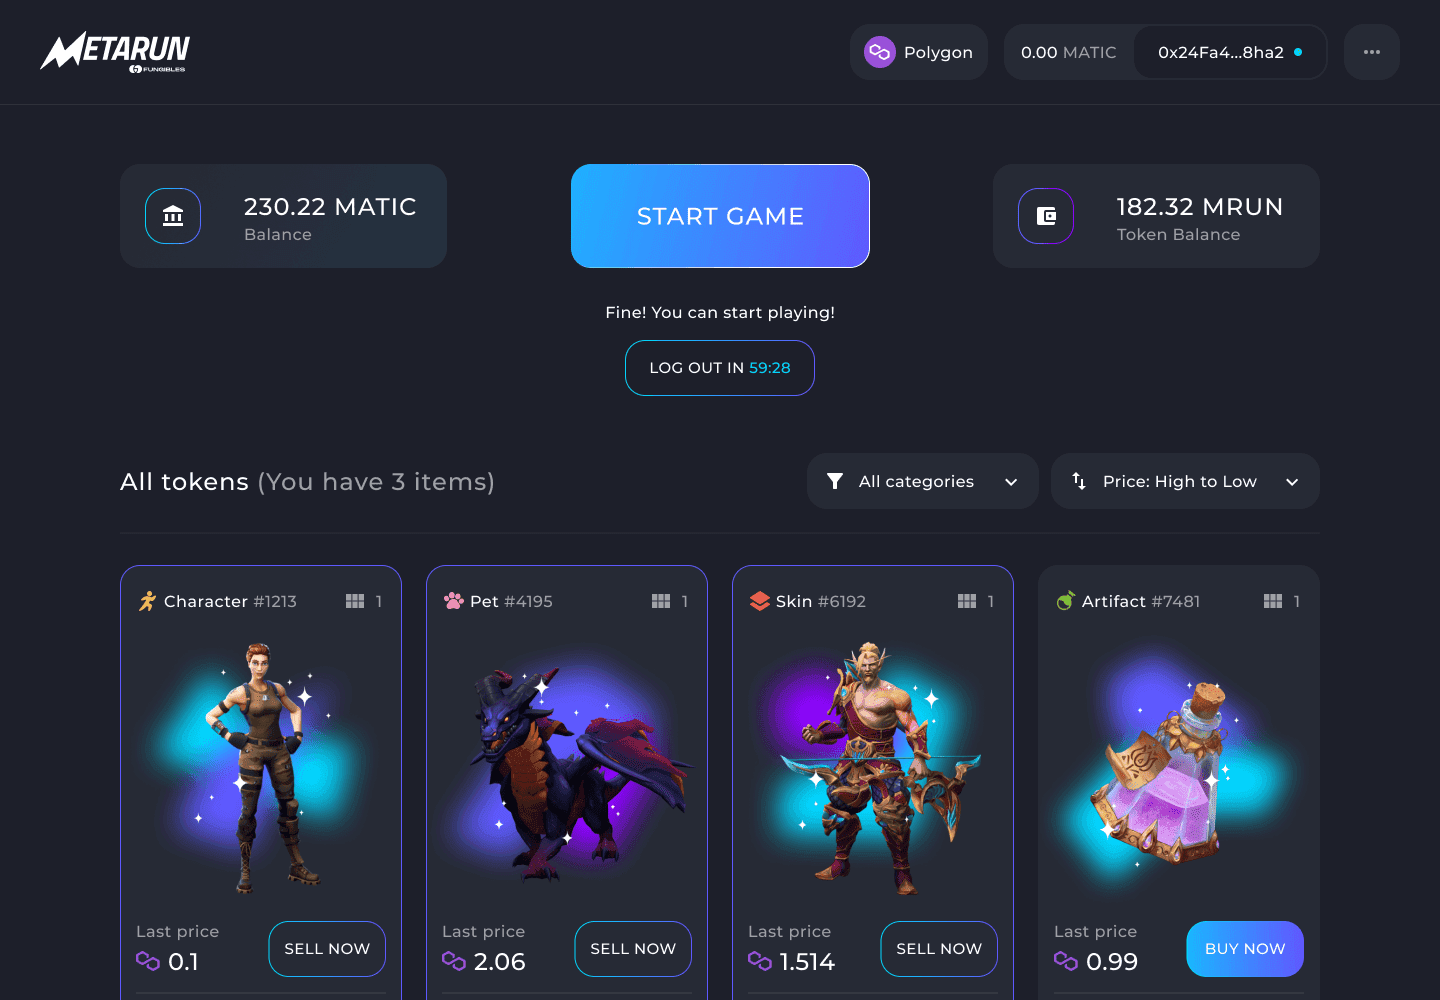The height and width of the screenshot is (1000, 1440).
Task: Click the MATIC balance bank icon
Action: point(173,216)
